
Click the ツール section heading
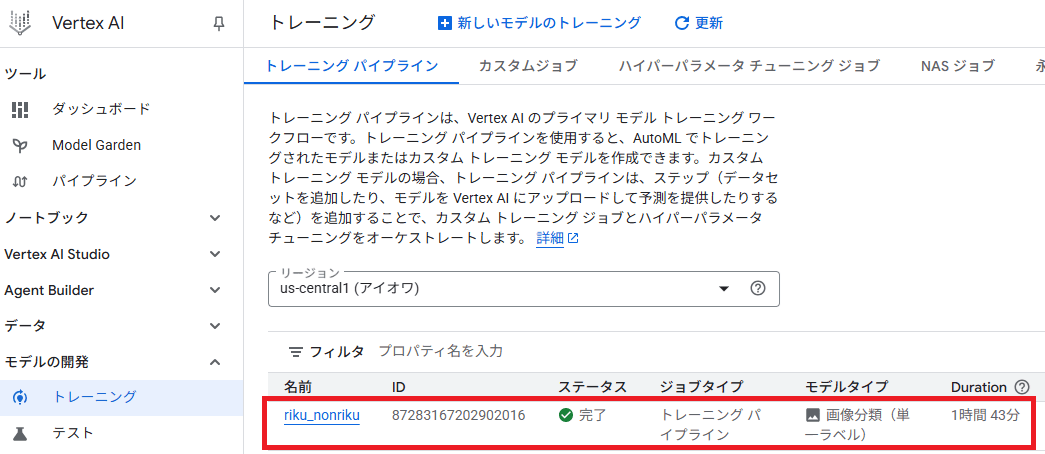25,74
